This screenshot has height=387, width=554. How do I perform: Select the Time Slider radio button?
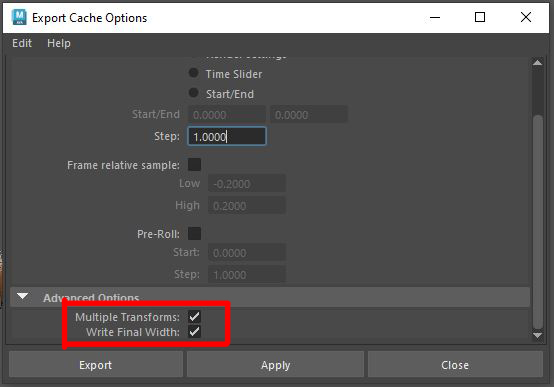tap(193, 73)
